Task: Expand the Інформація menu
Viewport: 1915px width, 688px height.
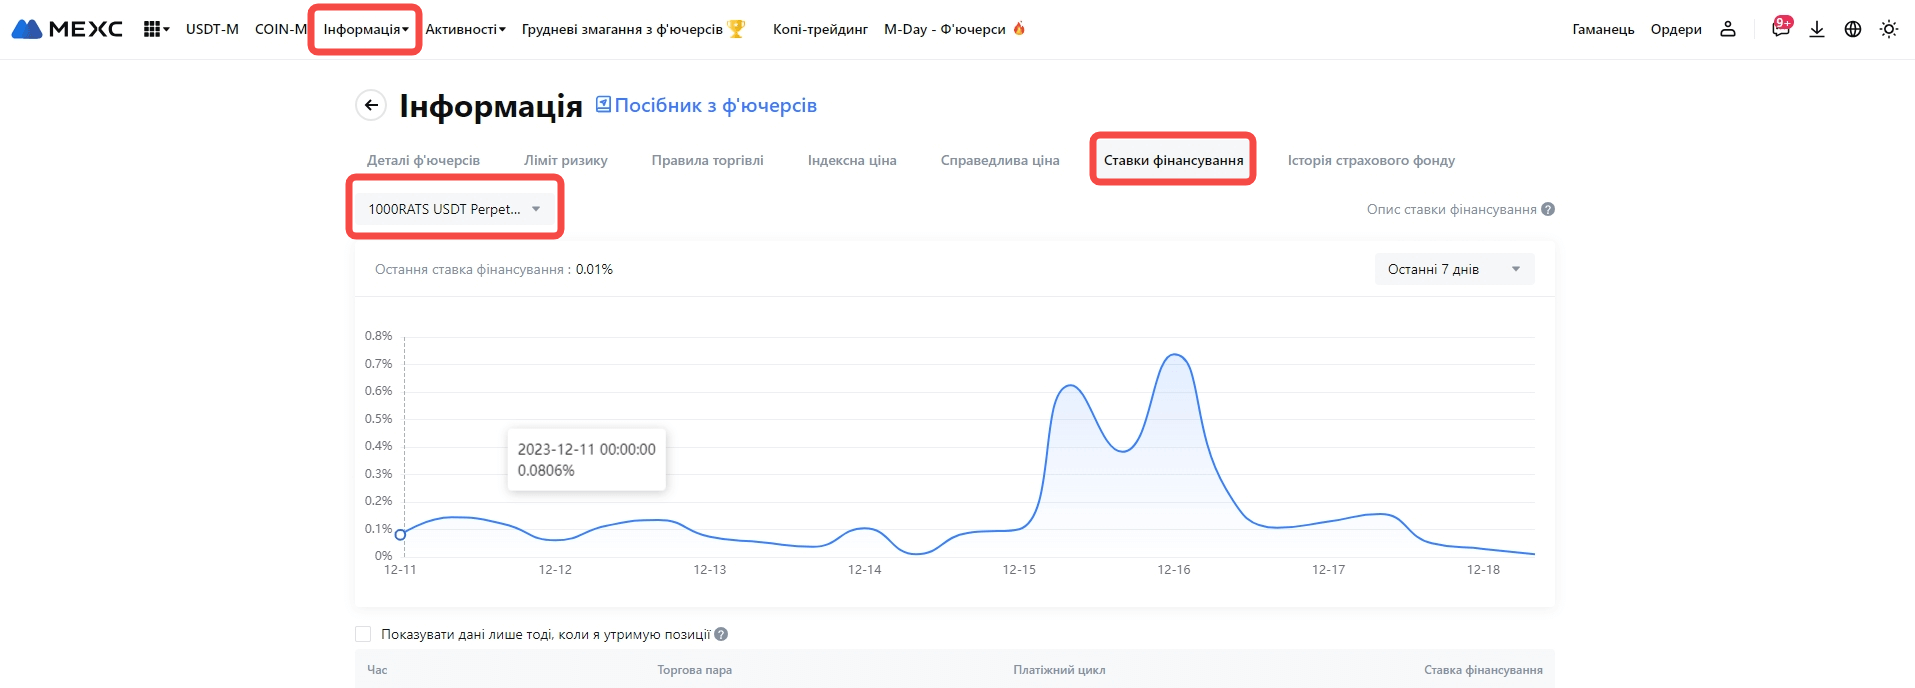Action: pyautogui.click(x=365, y=29)
